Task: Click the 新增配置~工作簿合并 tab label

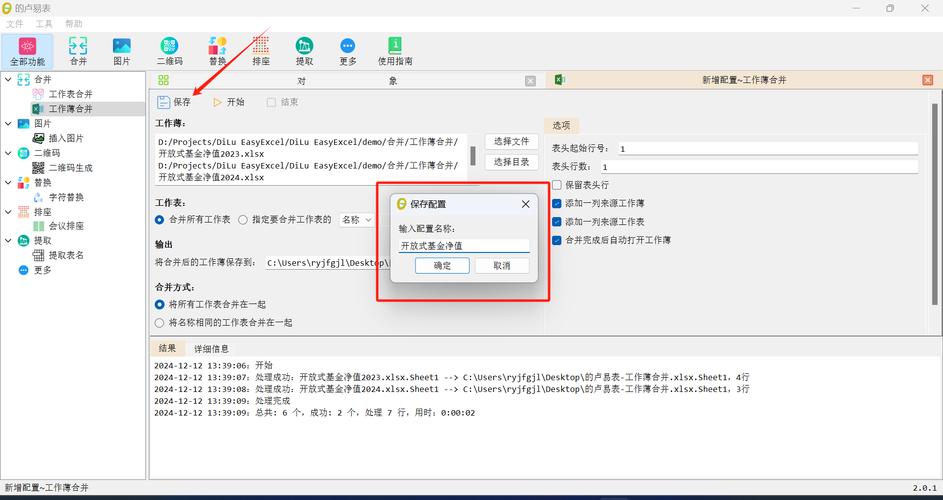Action: point(744,80)
